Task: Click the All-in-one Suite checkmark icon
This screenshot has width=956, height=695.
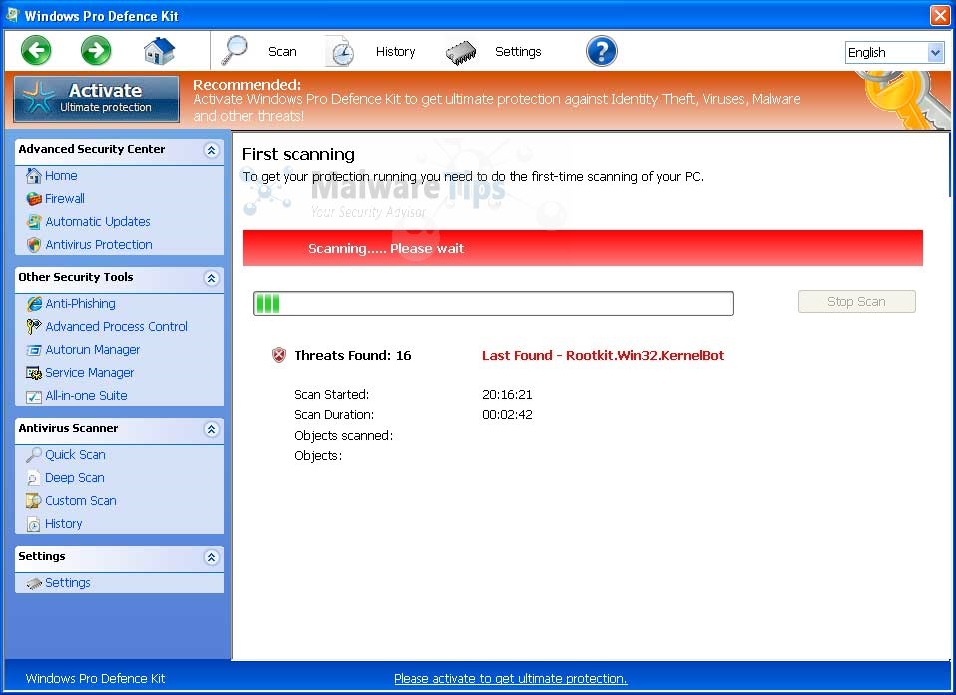Action: coord(34,396)
